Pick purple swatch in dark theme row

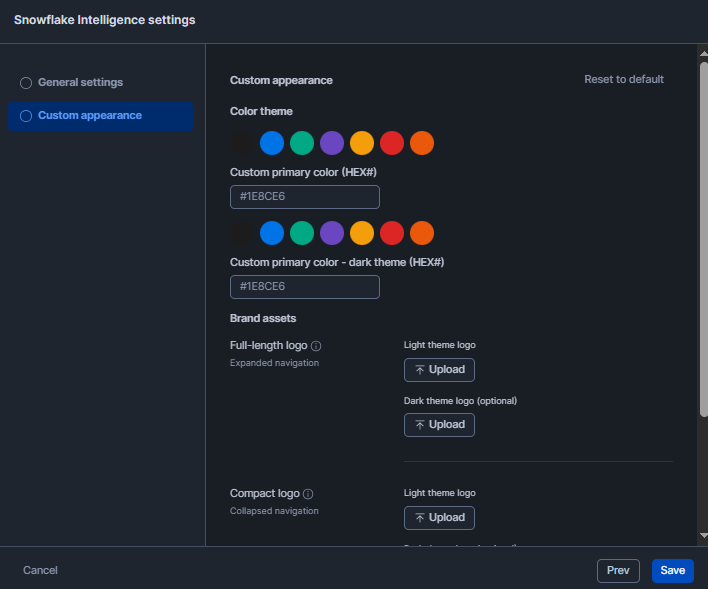click(332, 233)
